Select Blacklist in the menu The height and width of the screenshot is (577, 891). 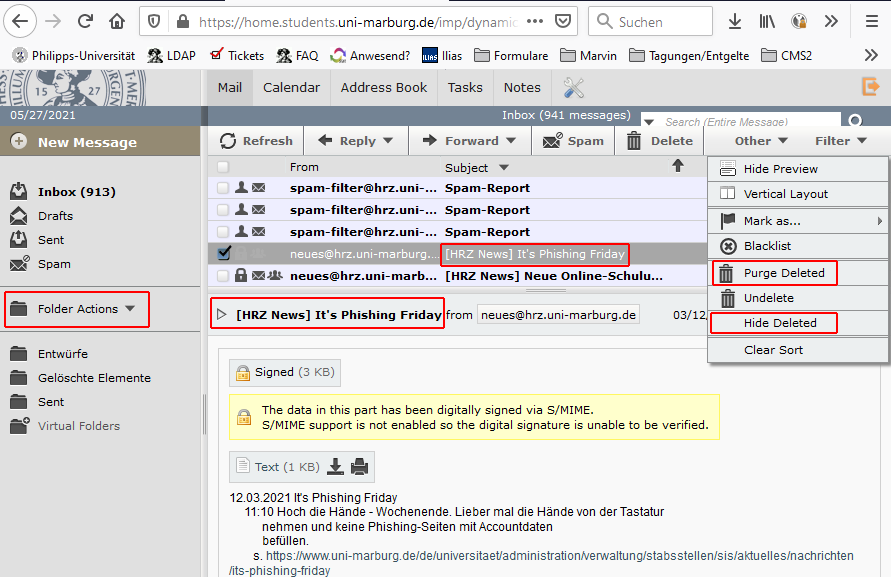tap(798, 246)
